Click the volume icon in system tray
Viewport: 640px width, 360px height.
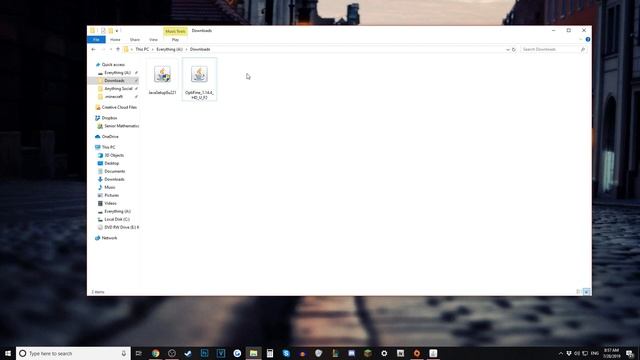577,353
